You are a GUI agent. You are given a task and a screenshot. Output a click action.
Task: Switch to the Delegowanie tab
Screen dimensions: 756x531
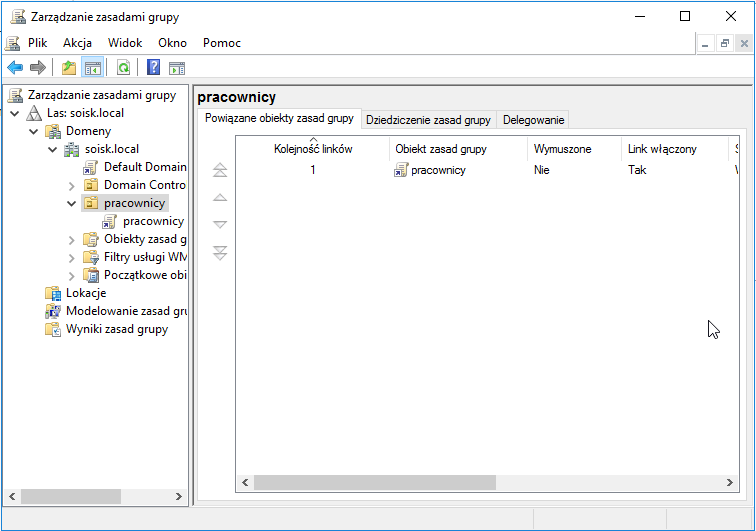click(533, 120)
